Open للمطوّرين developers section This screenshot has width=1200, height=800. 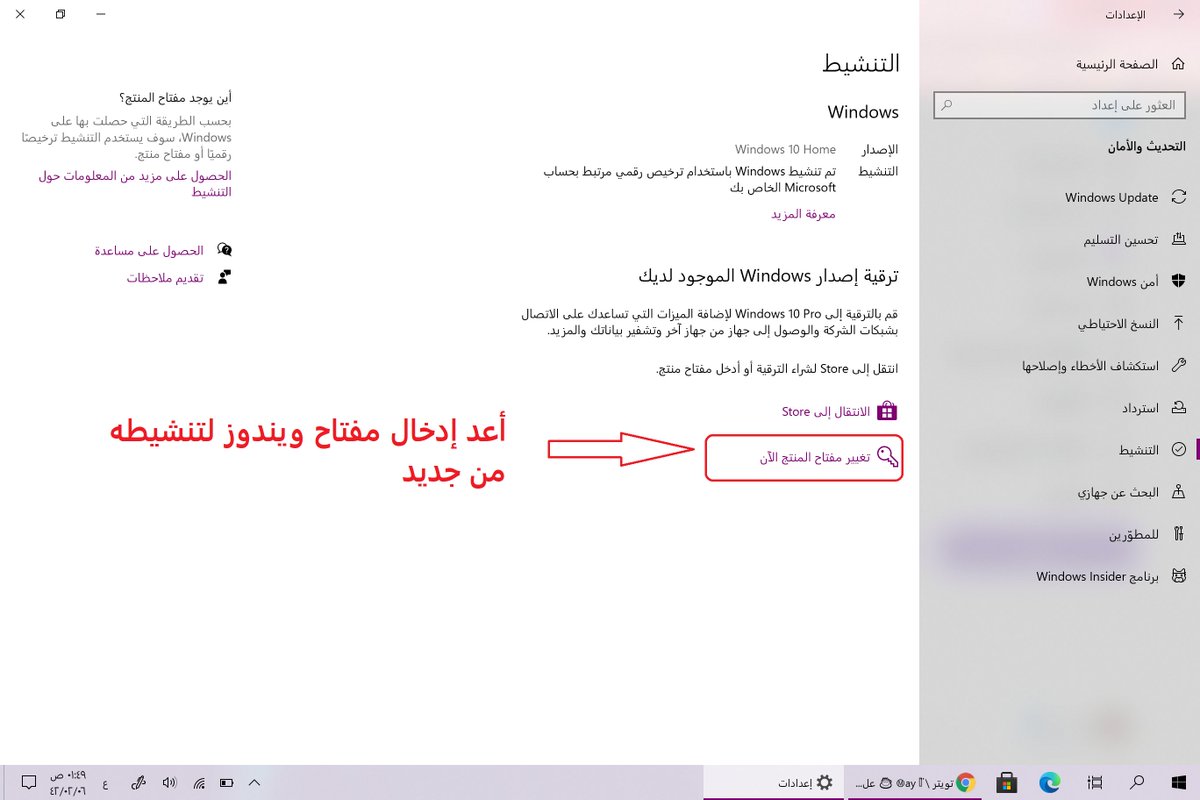coord(1147,535)
